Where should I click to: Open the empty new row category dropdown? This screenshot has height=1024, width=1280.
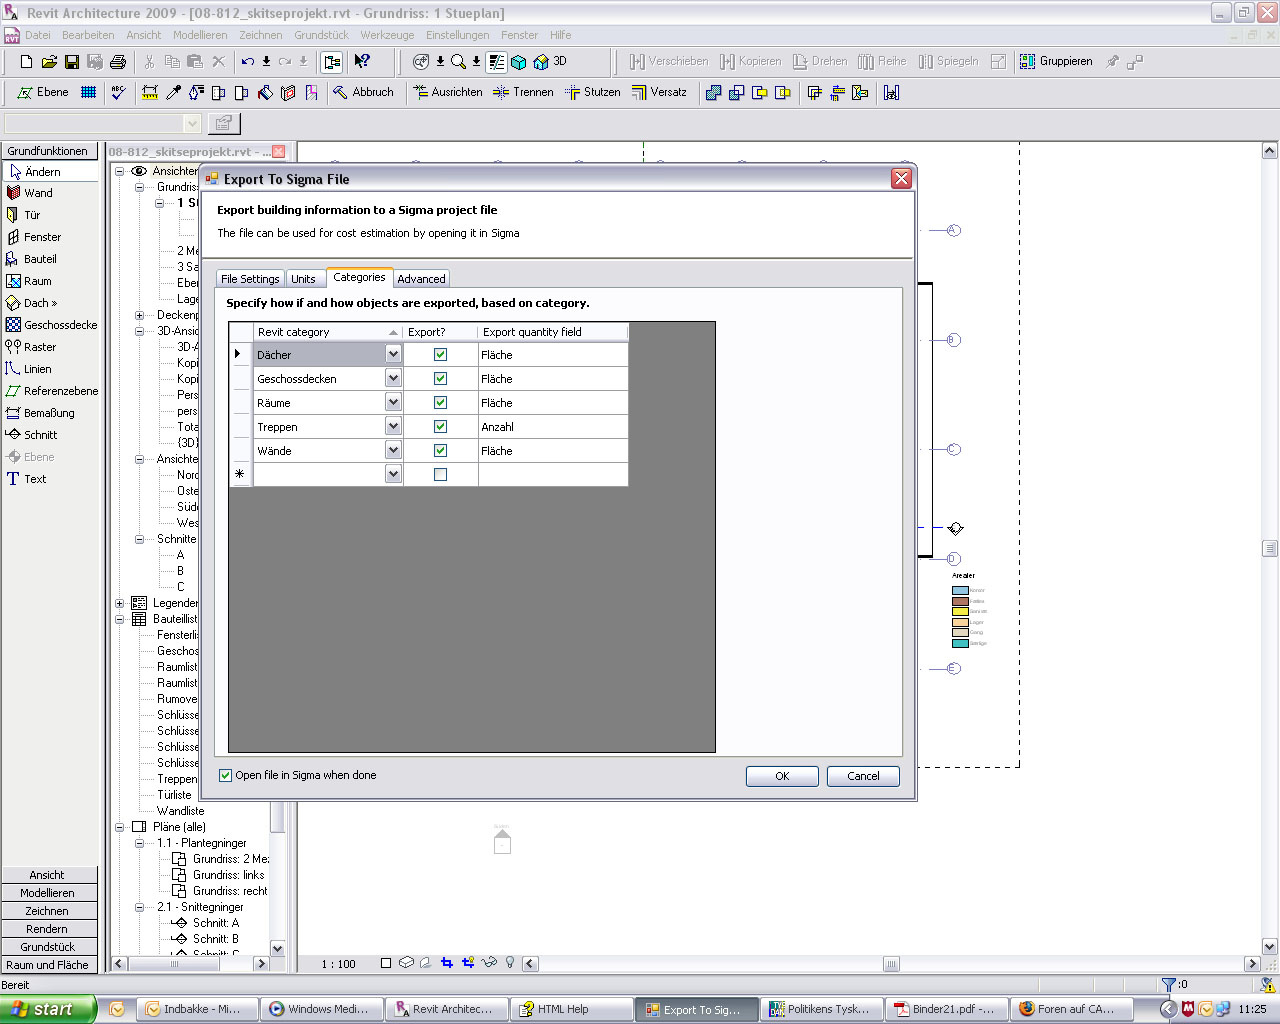click(393, 474)
